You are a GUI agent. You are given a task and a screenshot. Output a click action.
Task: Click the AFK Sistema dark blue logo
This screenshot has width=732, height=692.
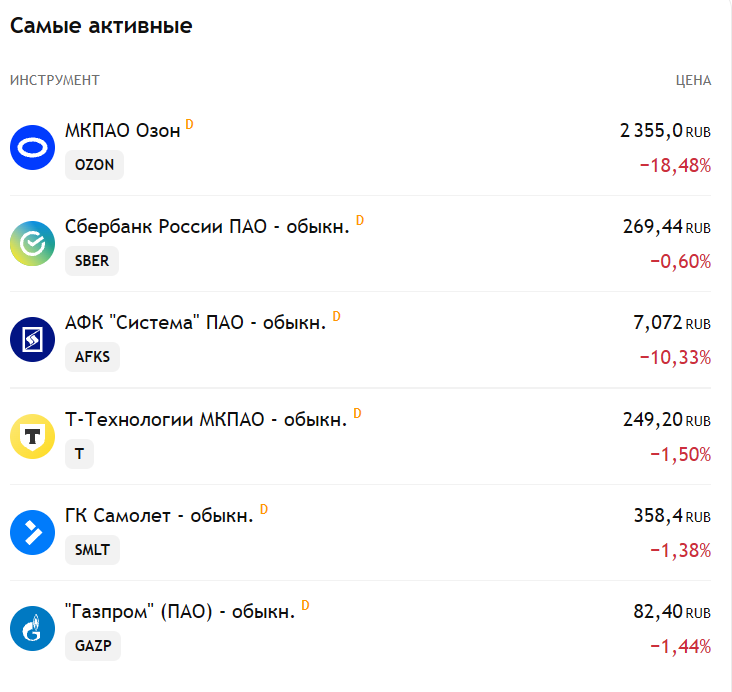[x=32, y=340]
